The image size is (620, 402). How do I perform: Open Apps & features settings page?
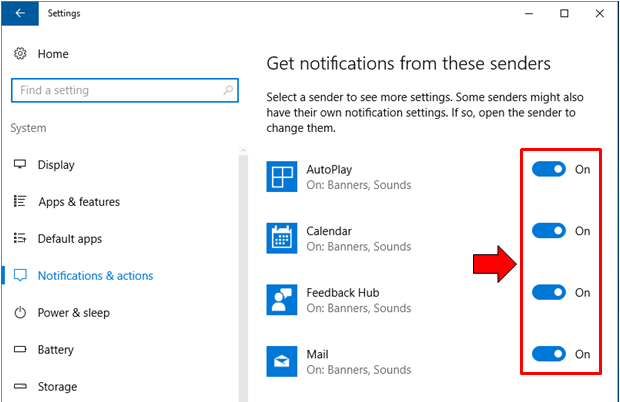pyautogui.click(x=78, y=202)
